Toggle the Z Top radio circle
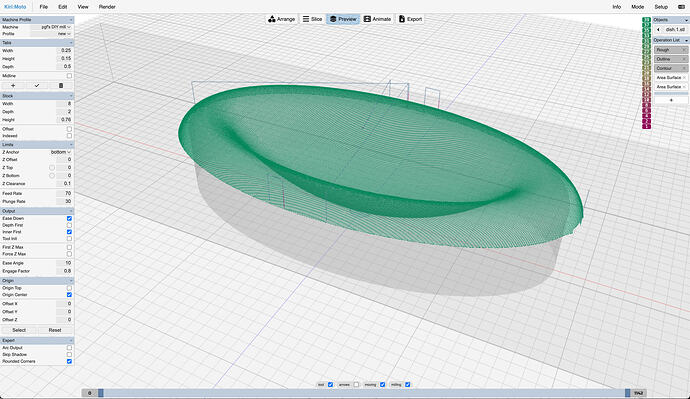 pos(52,168)
